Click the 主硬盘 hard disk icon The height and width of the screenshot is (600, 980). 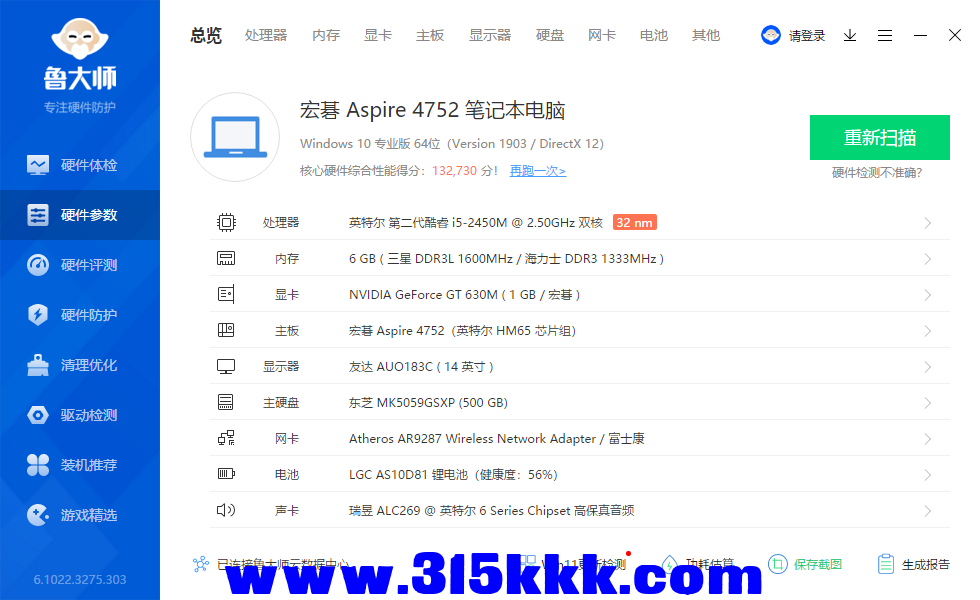pyautogui.click(x=226, y=402)
